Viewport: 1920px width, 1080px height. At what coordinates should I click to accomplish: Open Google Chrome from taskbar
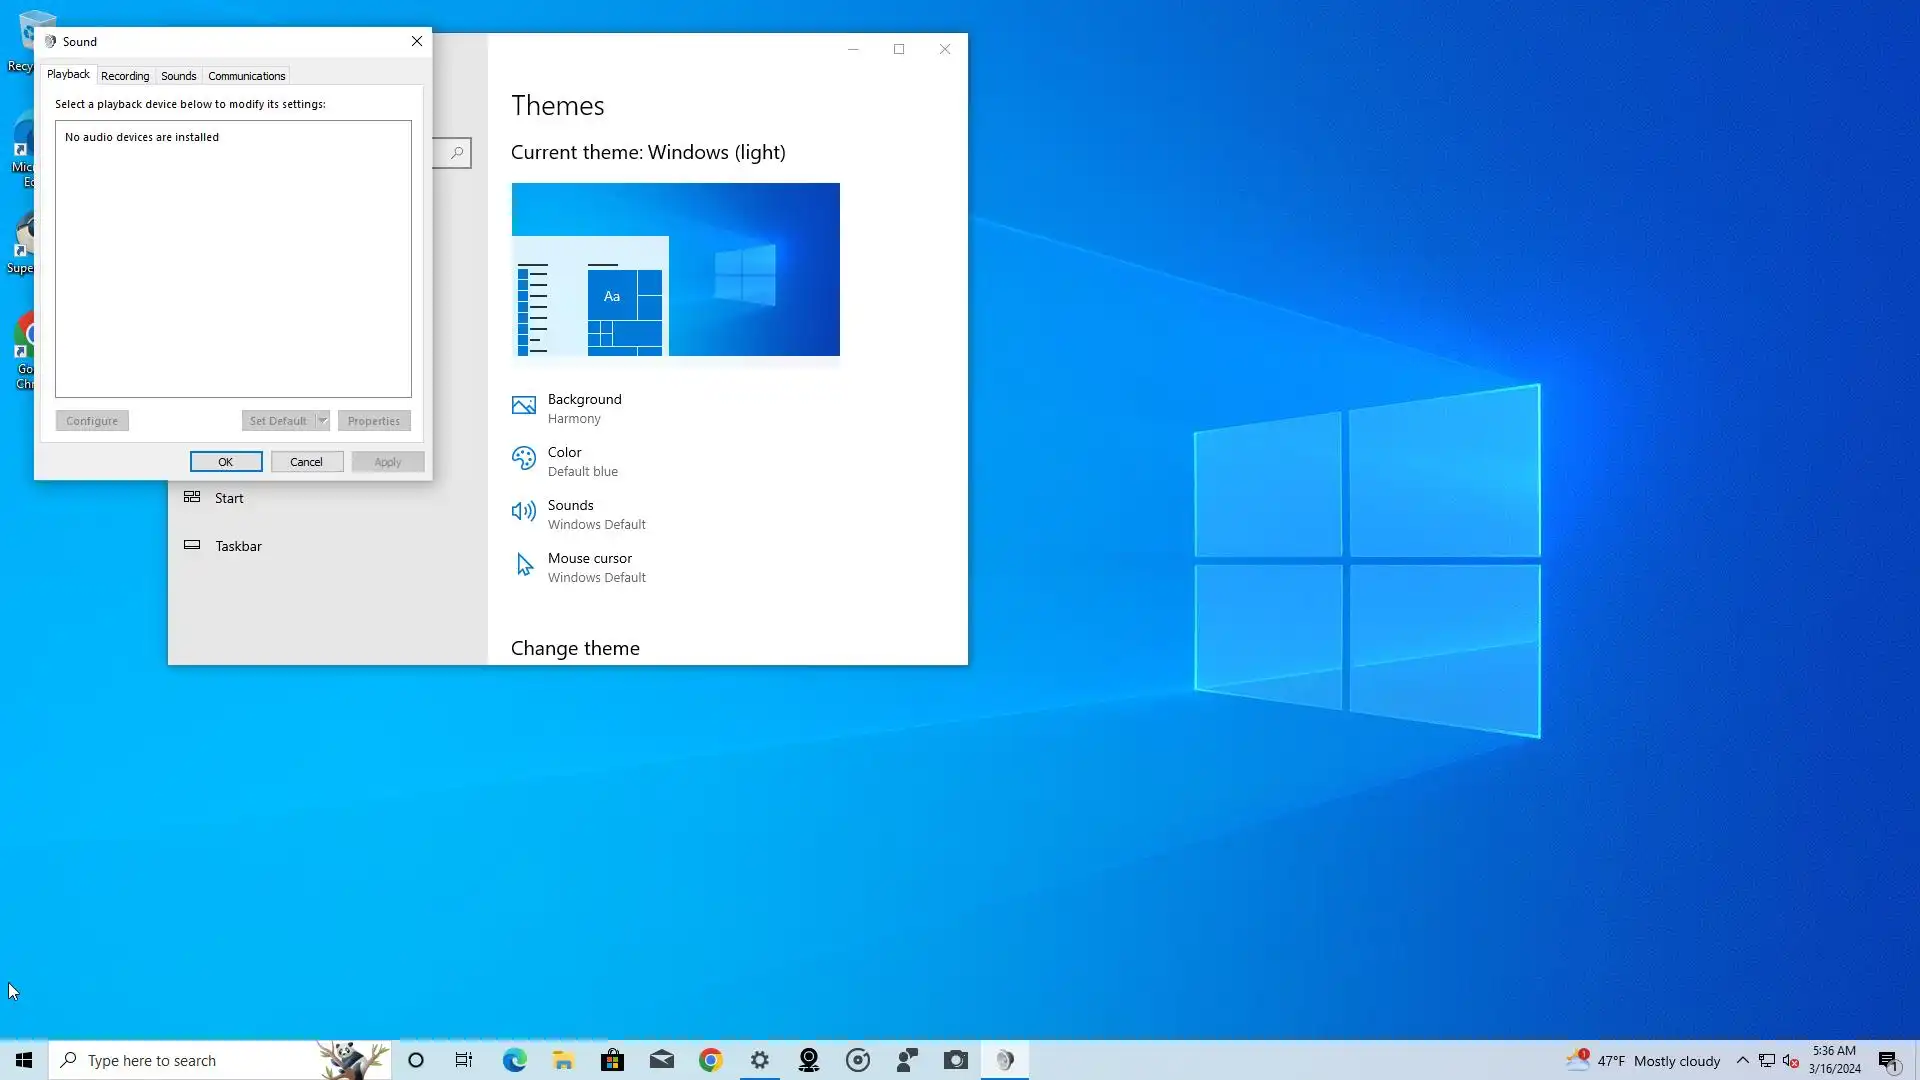710,1060
